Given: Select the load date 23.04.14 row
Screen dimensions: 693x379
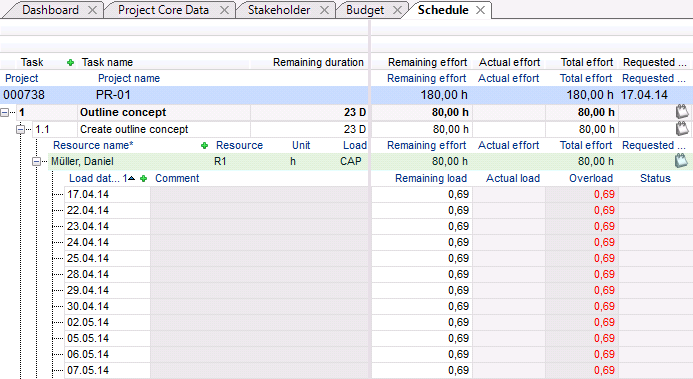Looking at the screenshot, I should click(88, 226).
